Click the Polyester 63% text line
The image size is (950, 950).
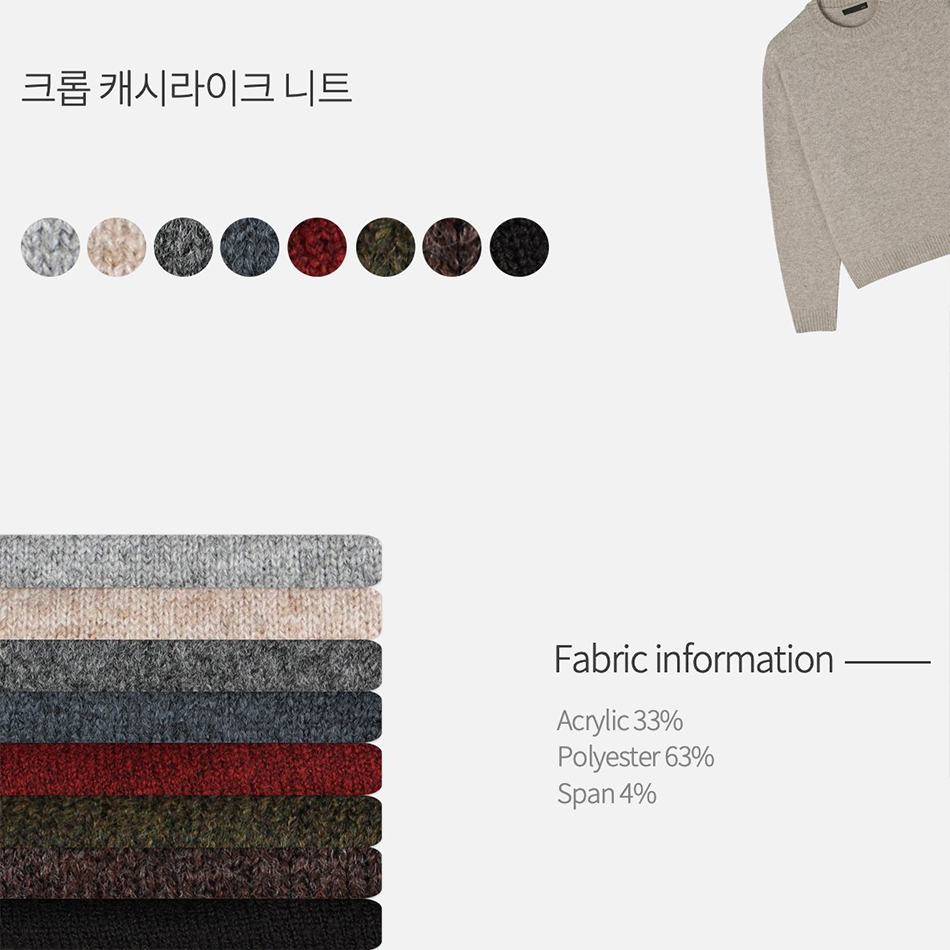coord(636,757)
